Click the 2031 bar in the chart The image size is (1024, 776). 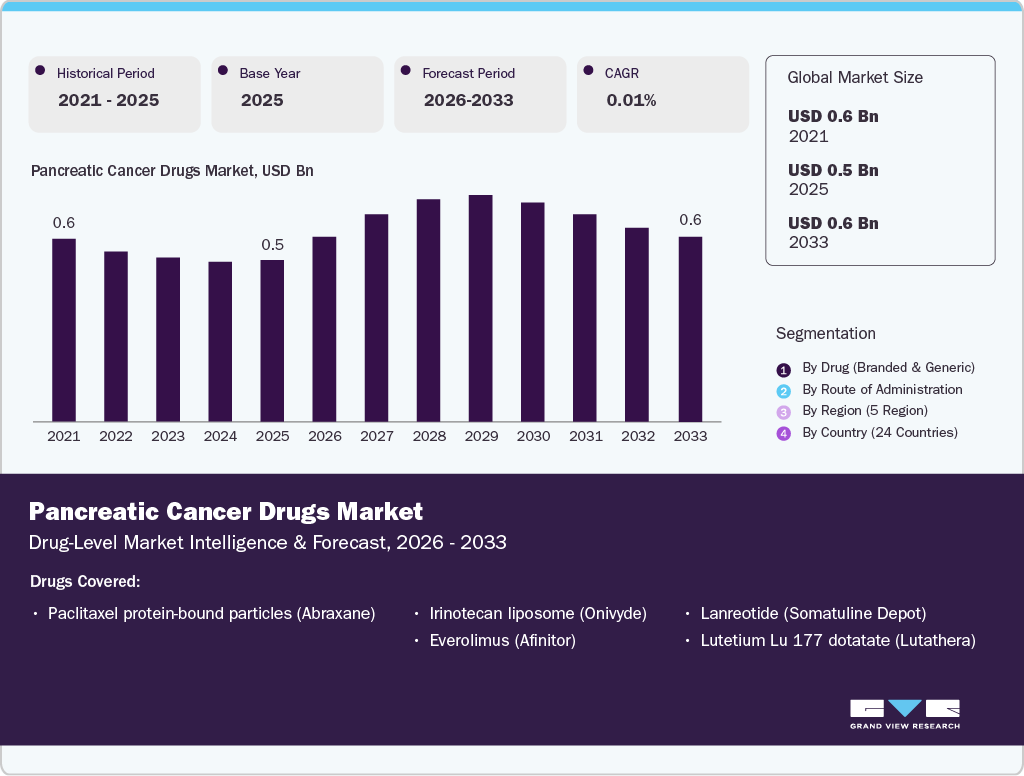point(584,317)
